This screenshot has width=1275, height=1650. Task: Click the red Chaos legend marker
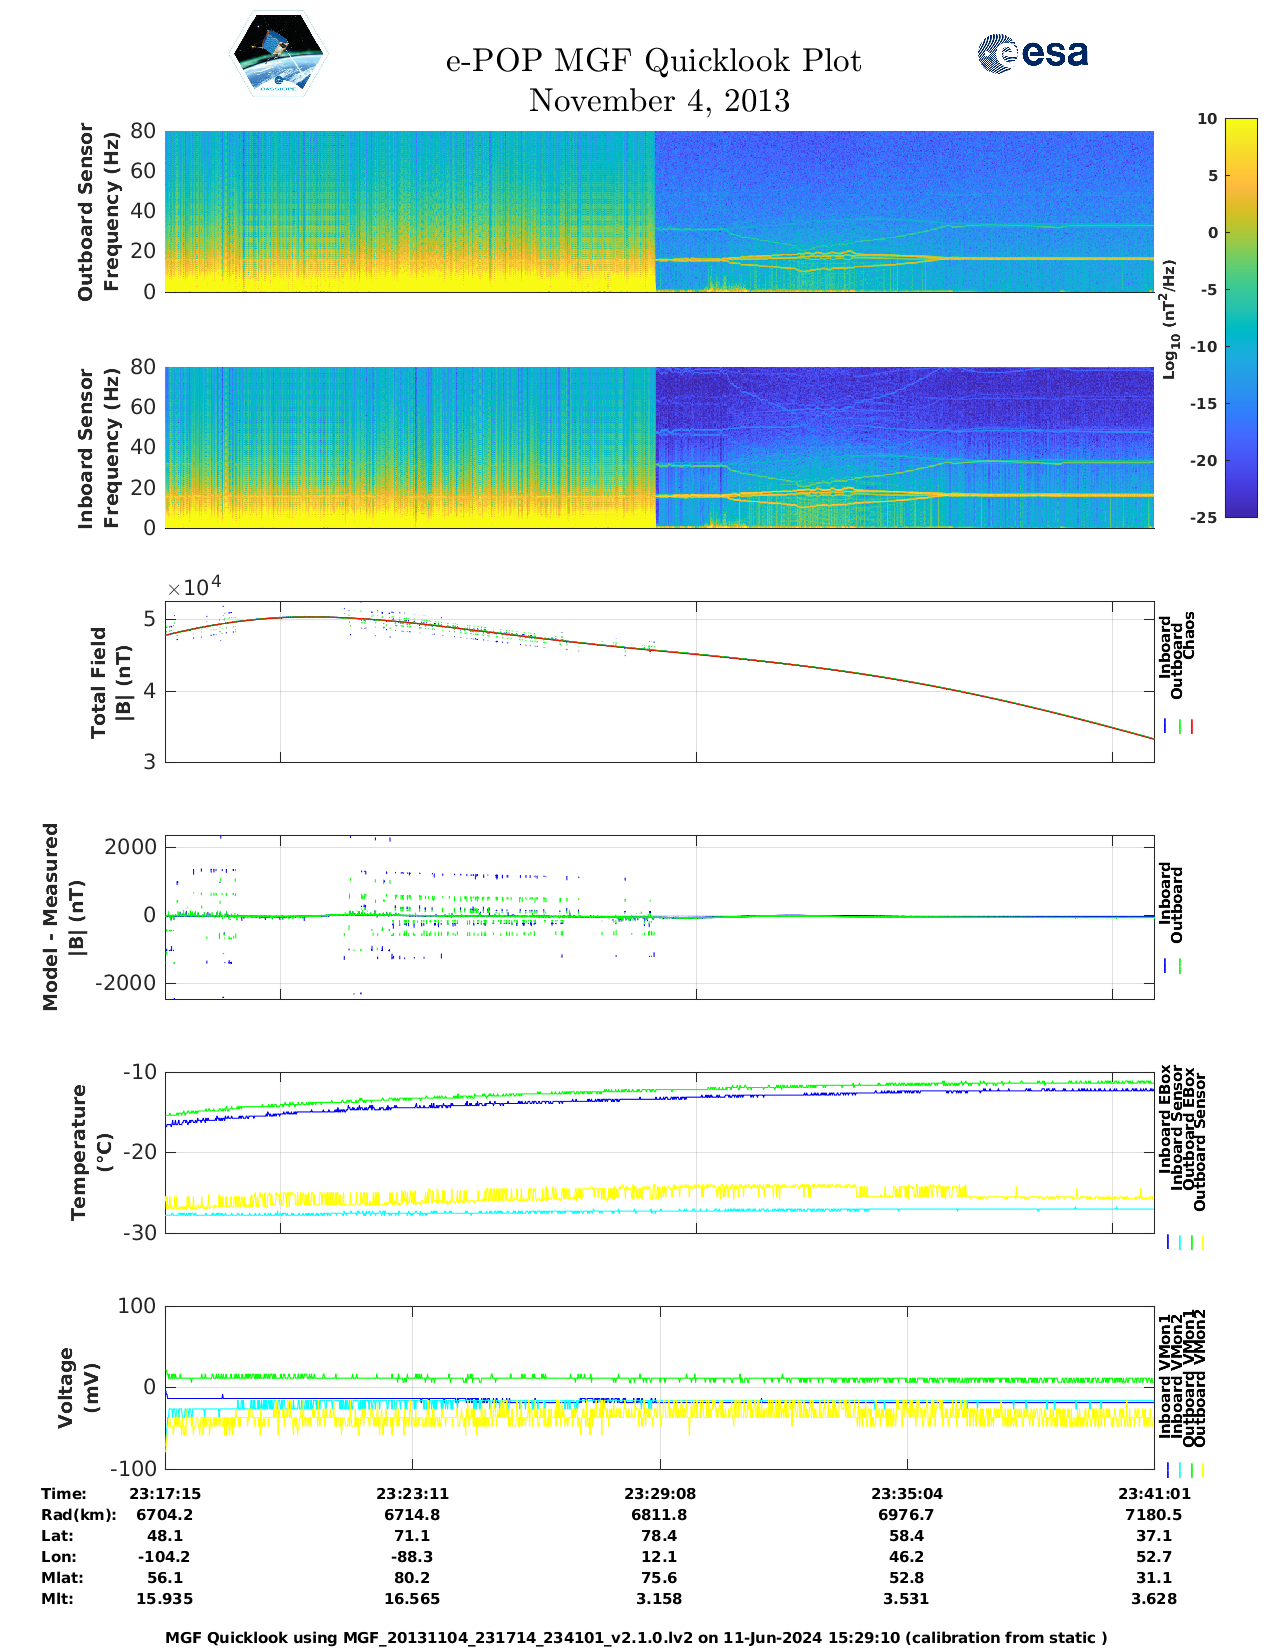pyautogui.click(x=1192, y=727)
